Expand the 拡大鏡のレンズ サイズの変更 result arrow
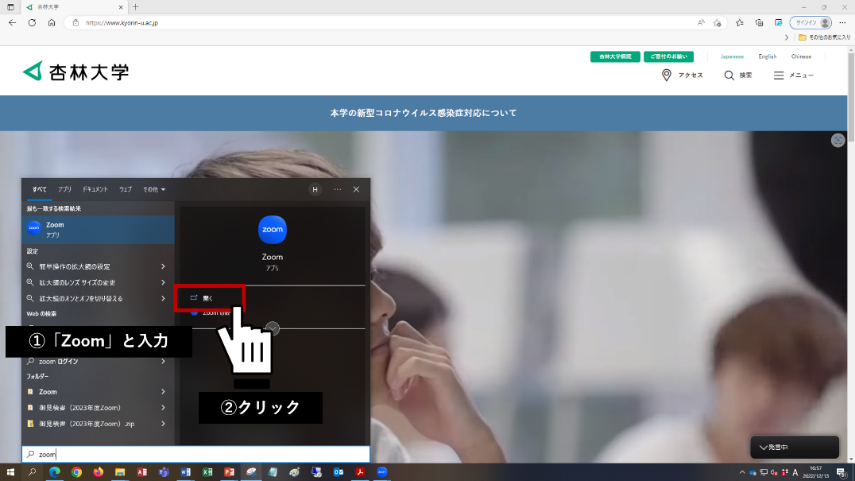This screenshot has height=481, width=855. (163, 283)
